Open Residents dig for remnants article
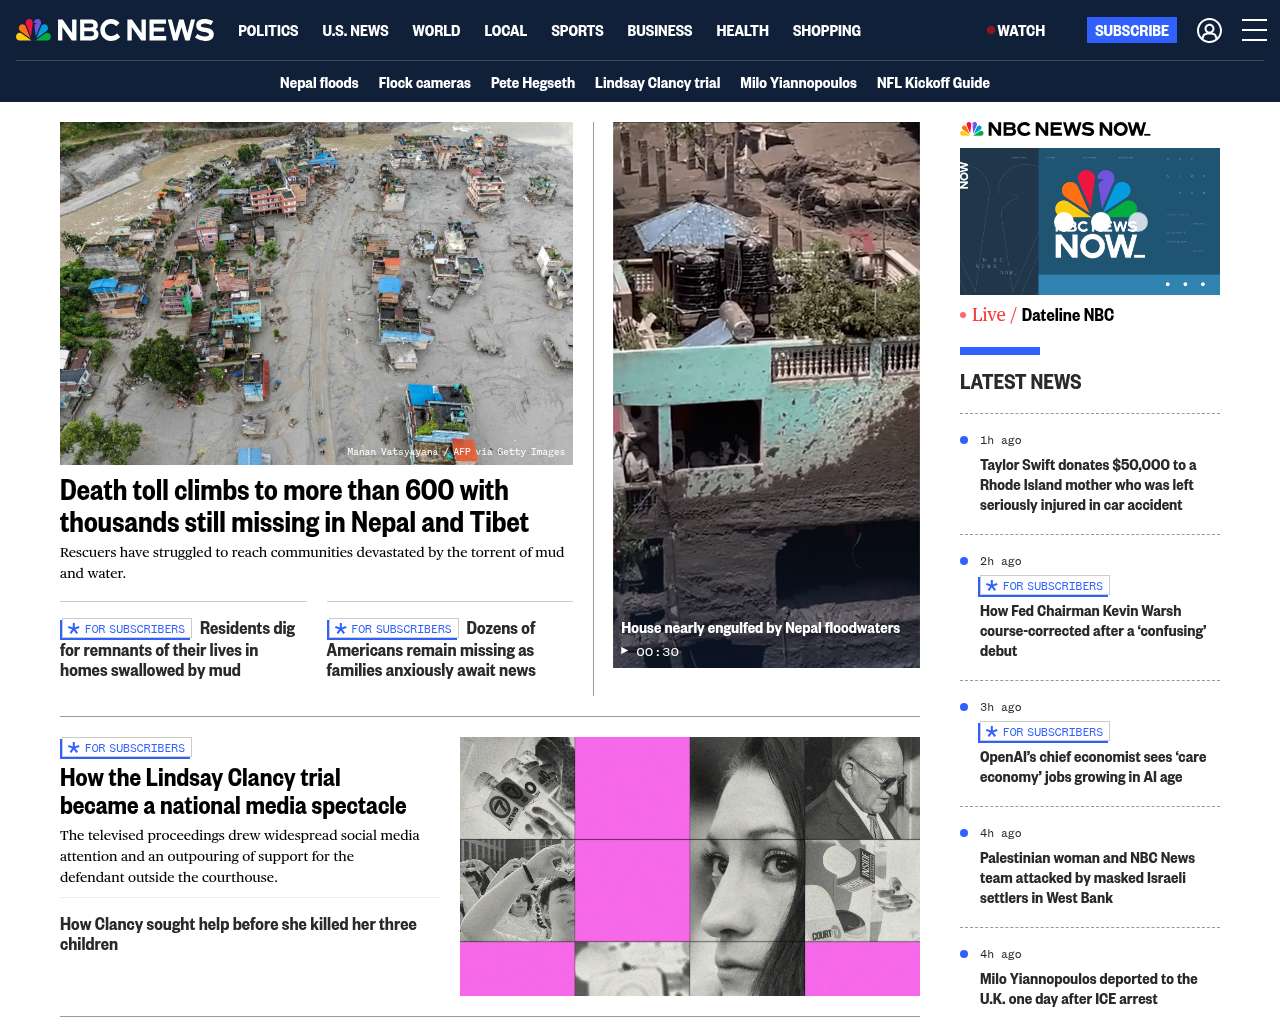The height and width of the screenshot is (1024, 1280). click(x=178, y=649)
